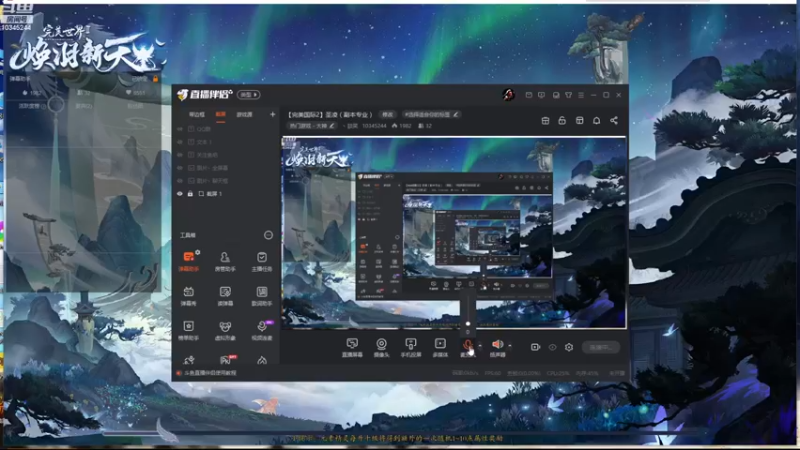This screenshot has height=450, width=800.
Task: Open the 热门游戏 category selector
Action: click(x=312, y=126)
